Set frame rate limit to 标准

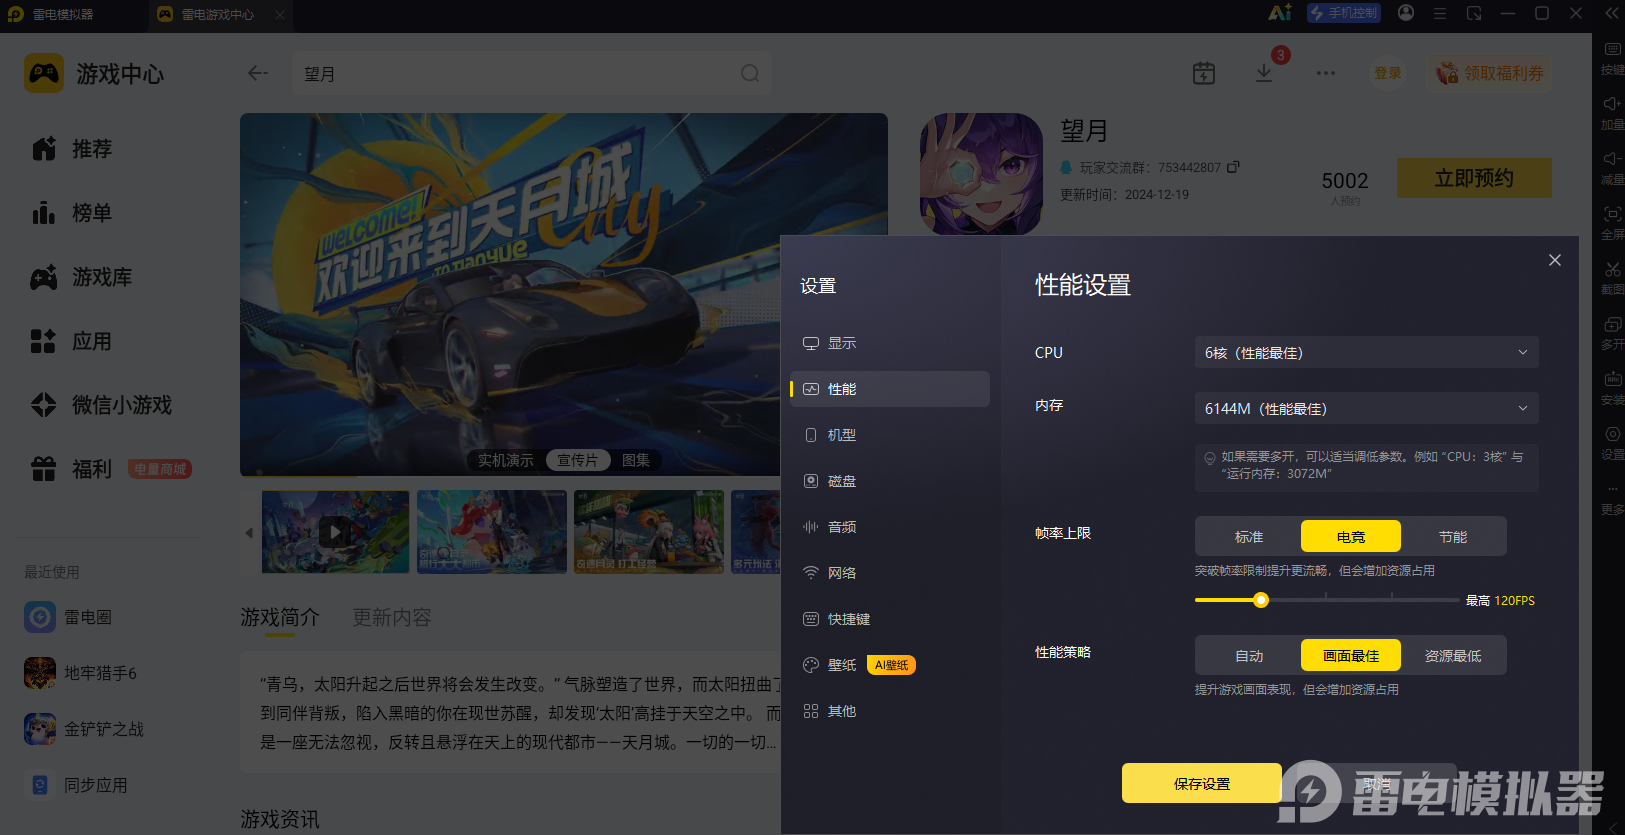pyautogui.click(x=1249, y=537)
